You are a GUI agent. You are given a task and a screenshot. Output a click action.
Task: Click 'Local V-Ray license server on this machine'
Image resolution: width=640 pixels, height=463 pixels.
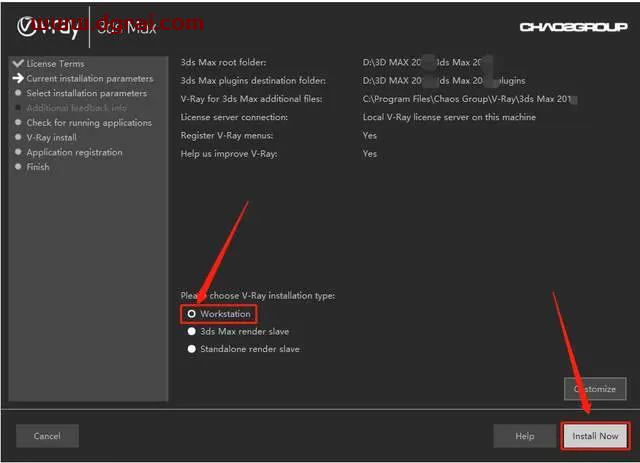(x=449, y=117)
